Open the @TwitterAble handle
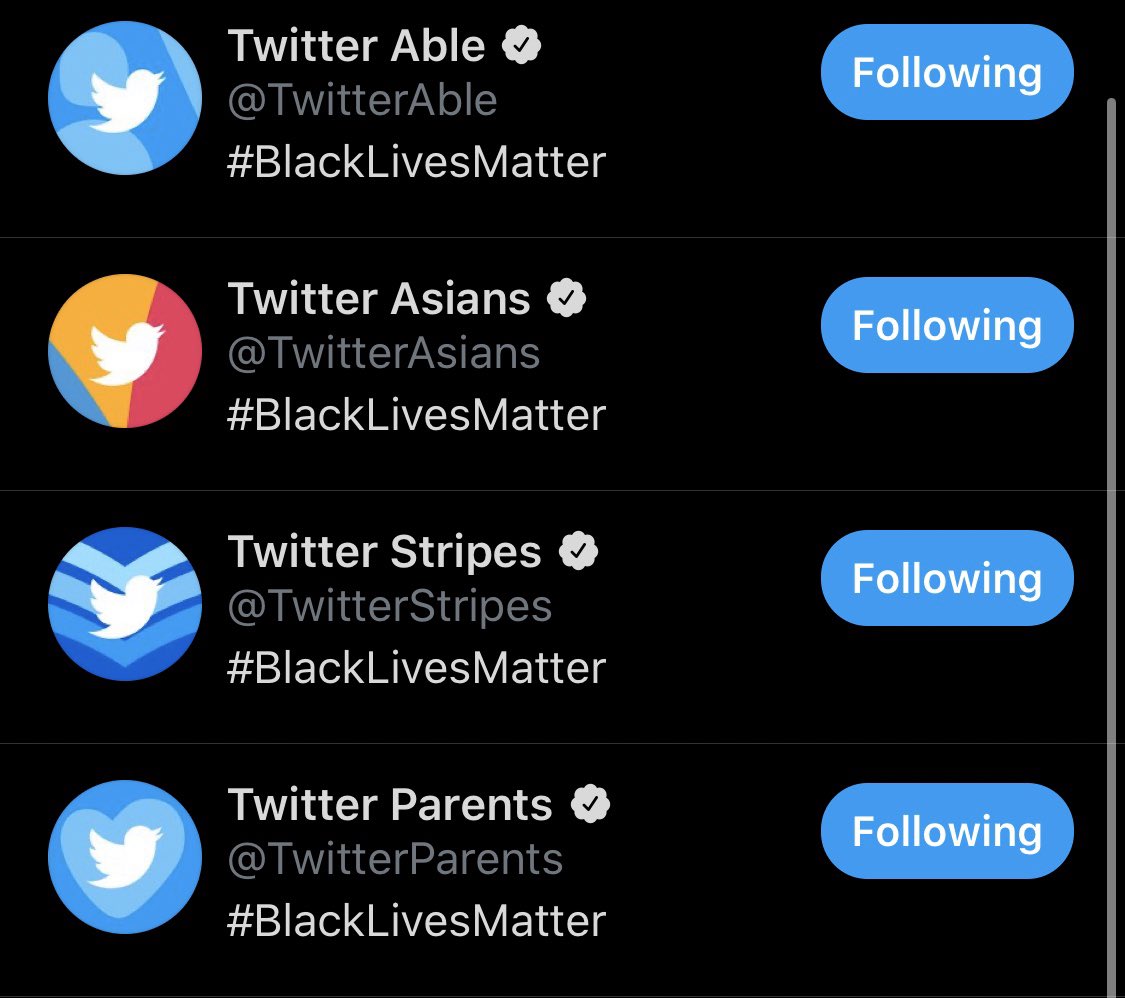The image size is (1125, 998). click(362, 100)
